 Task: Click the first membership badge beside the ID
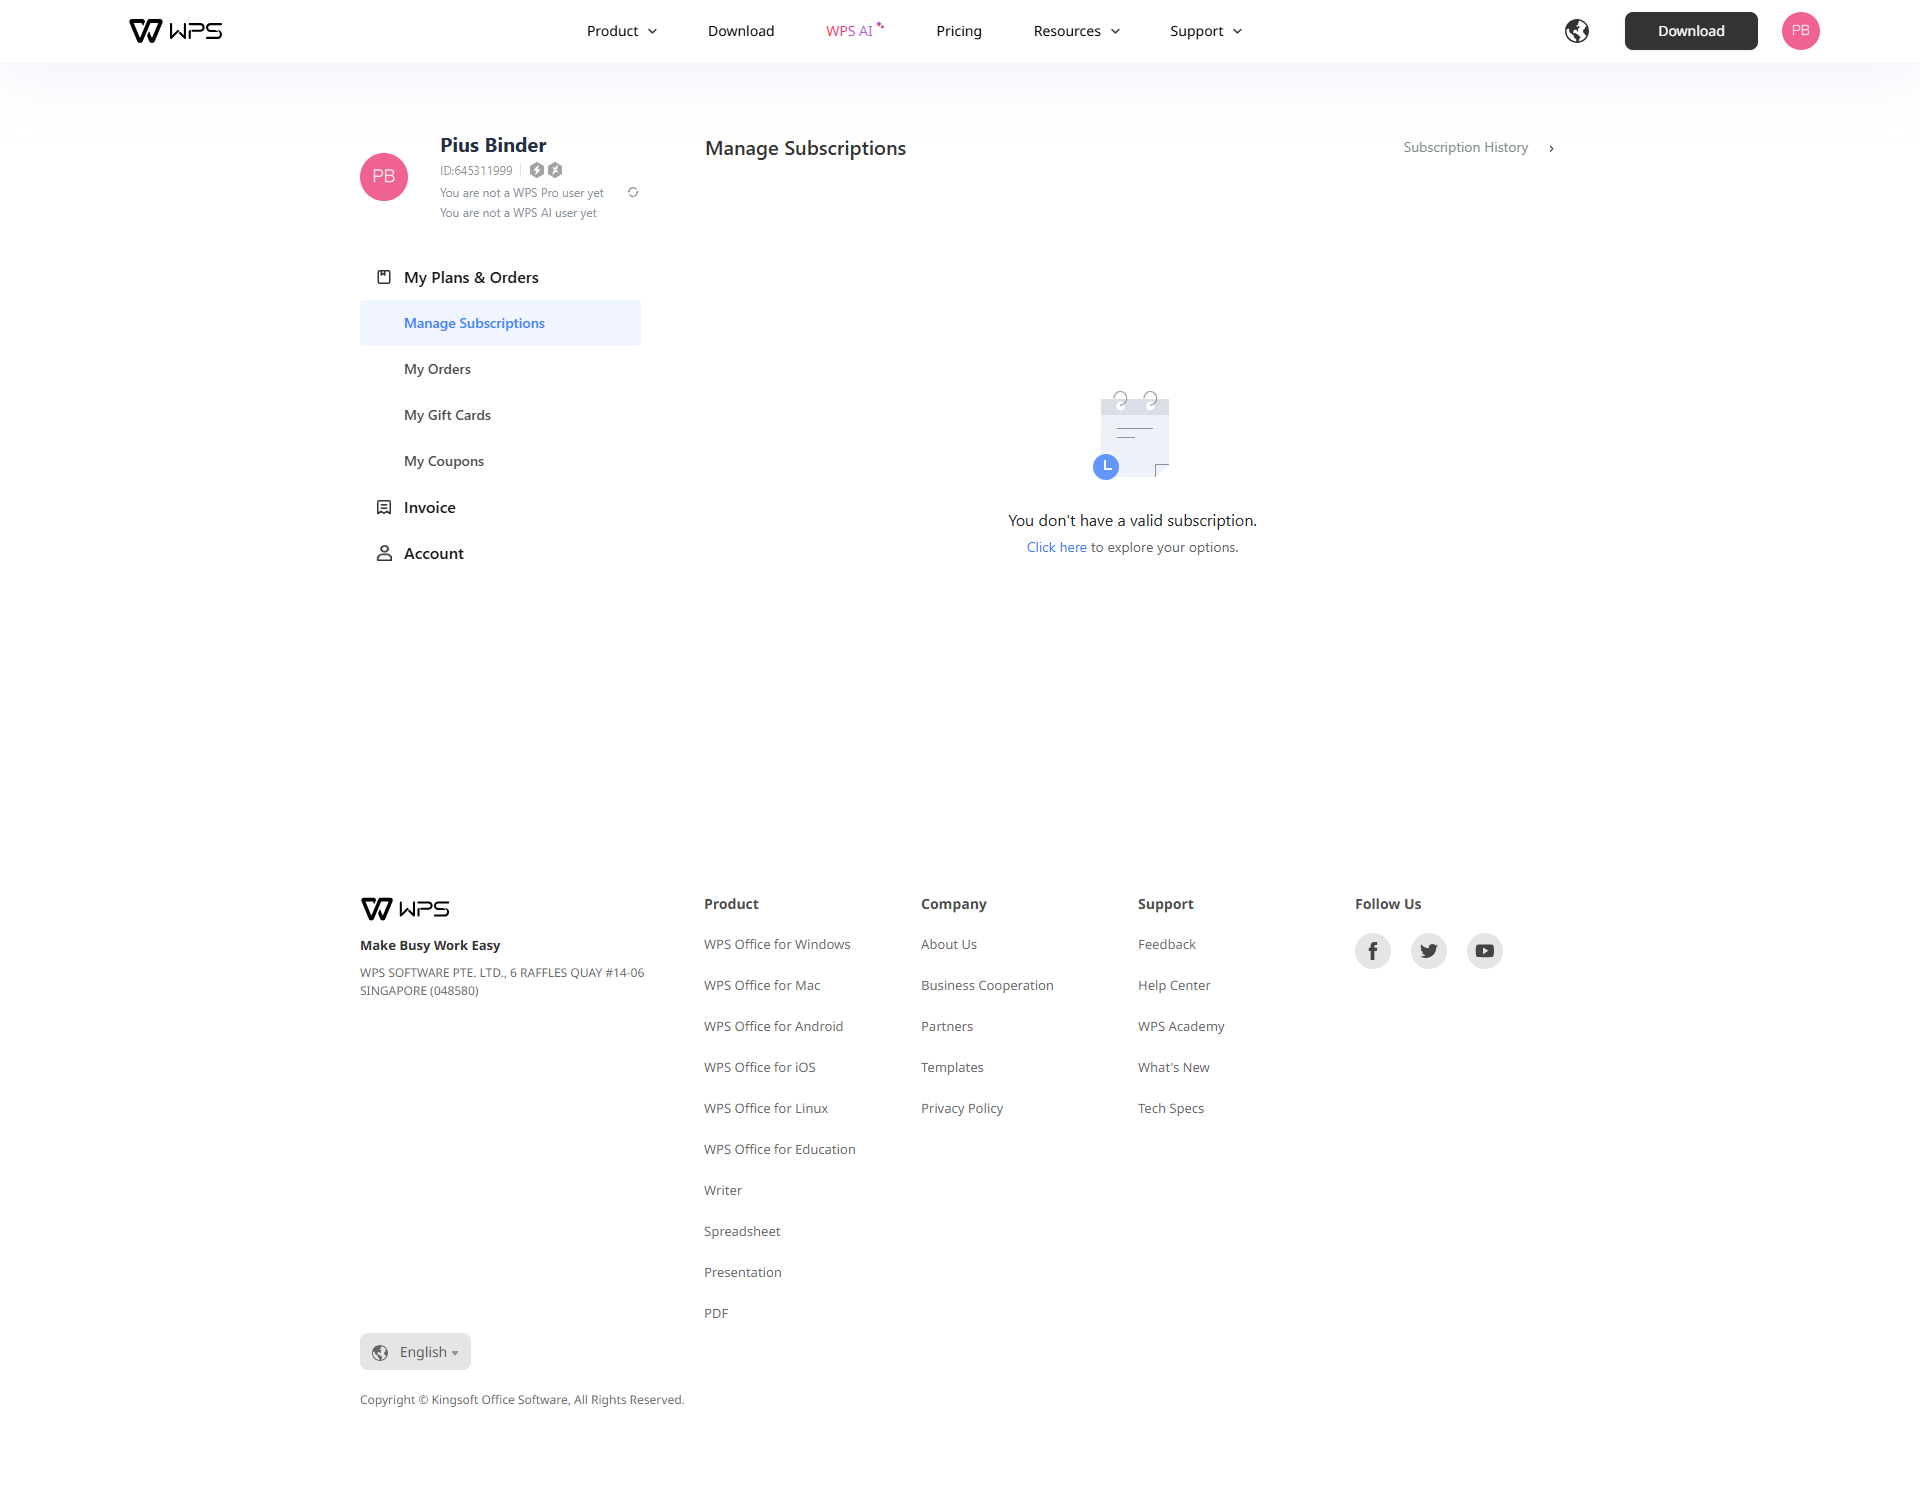pos(537,170)
